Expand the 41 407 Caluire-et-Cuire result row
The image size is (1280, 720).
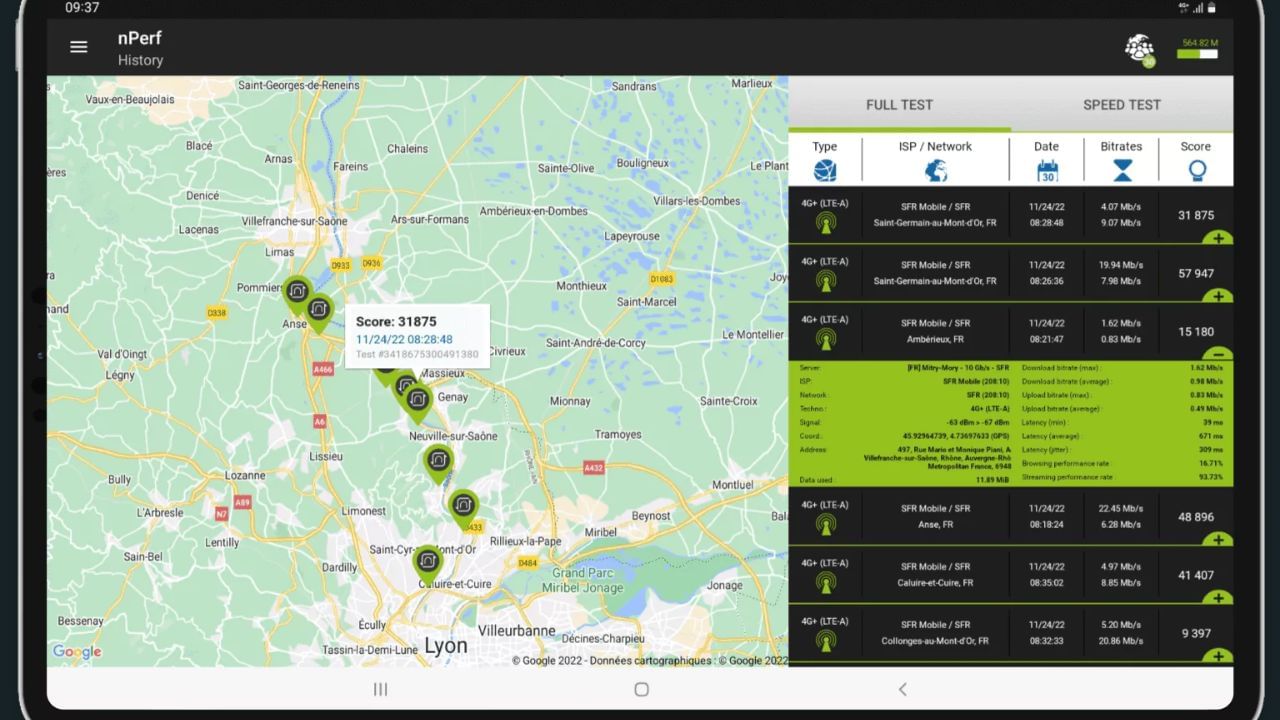(x=1218, y=598)
